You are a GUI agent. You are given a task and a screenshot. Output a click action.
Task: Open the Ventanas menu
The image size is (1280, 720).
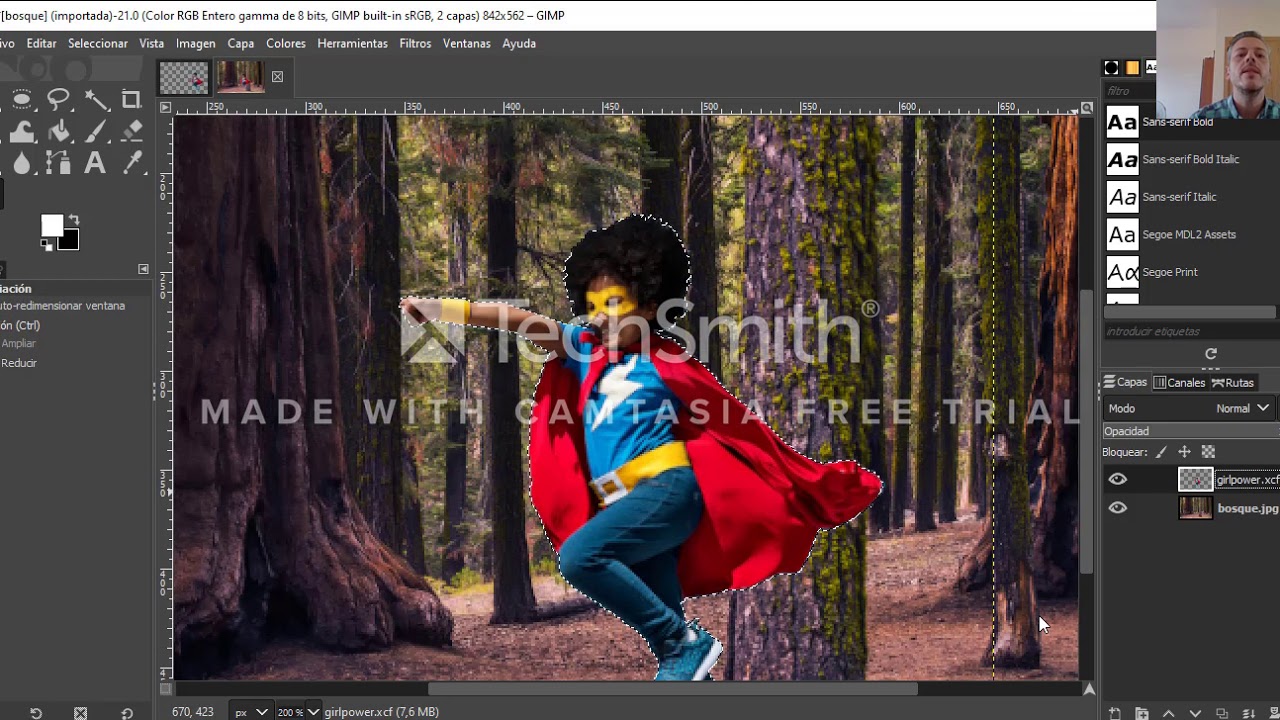tap(467, 43)
